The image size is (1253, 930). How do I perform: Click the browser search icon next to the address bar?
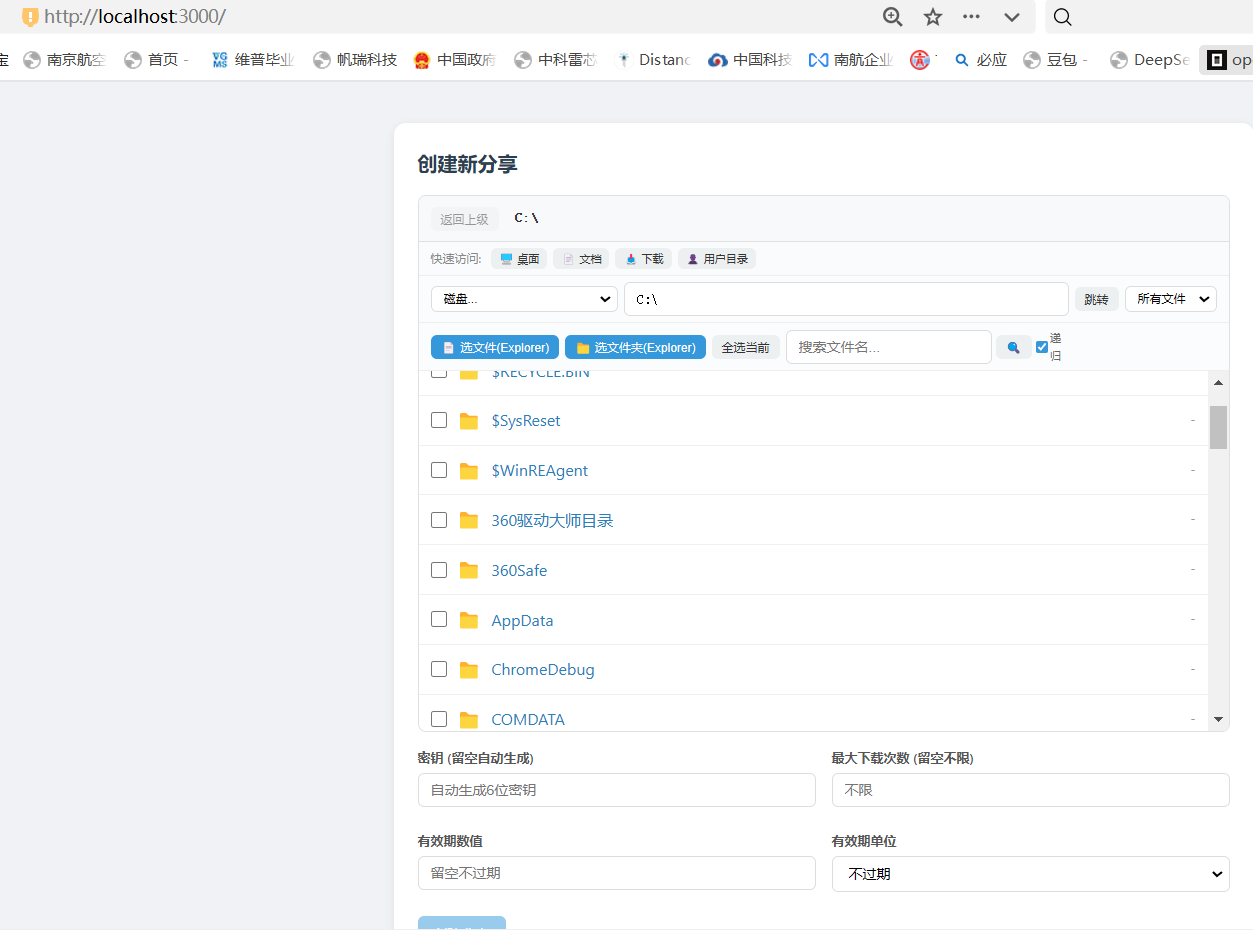pos(1063,17)
